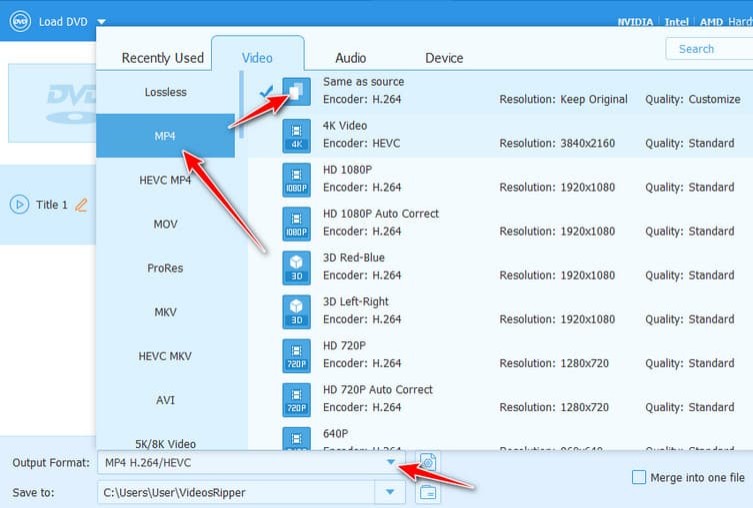
Task: Choose the HEVC MP4 format category
Action: point(165,180)
